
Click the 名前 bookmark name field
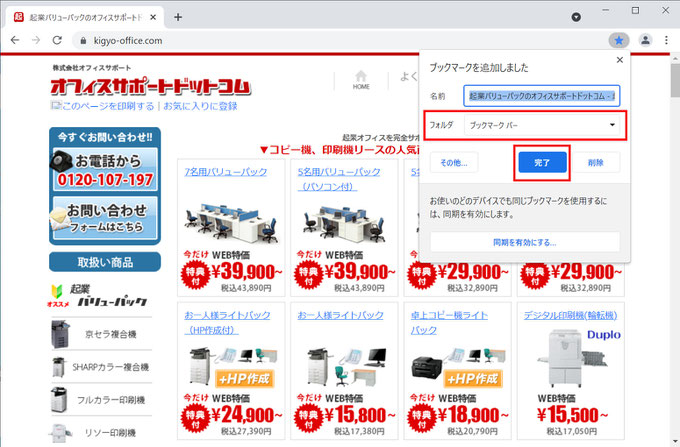542,96
